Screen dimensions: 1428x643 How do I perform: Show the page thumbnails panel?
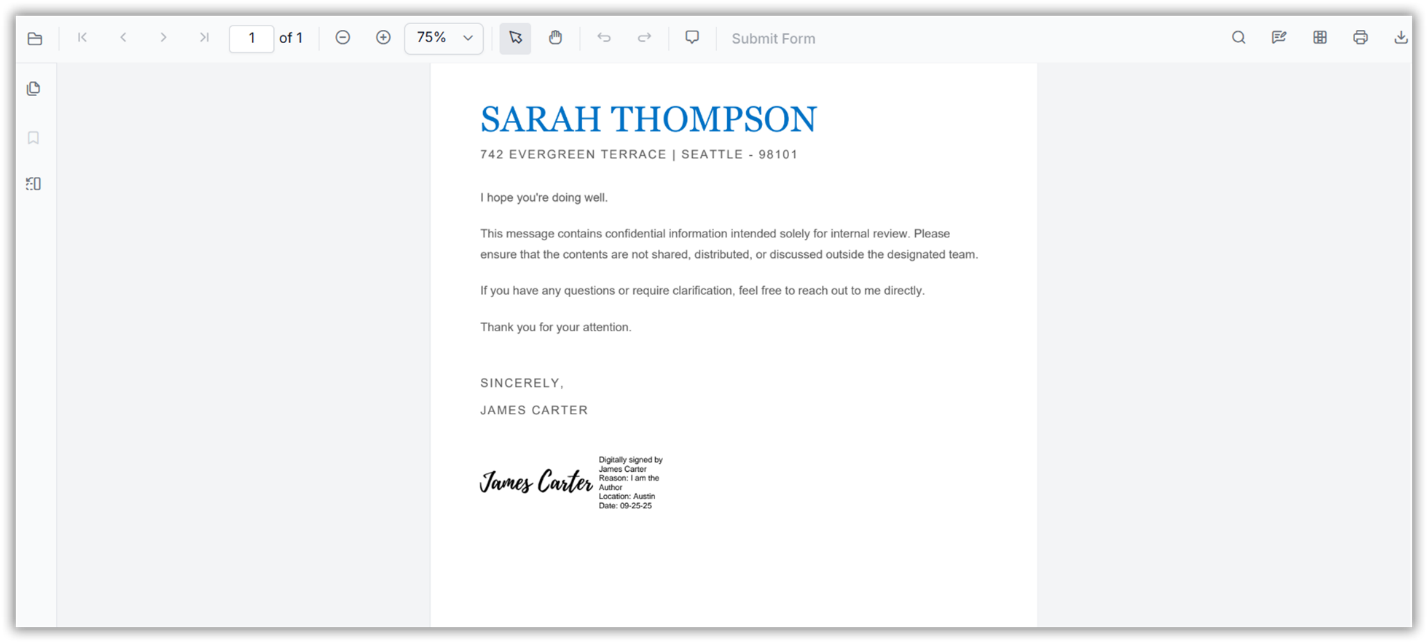click(33, 88)
